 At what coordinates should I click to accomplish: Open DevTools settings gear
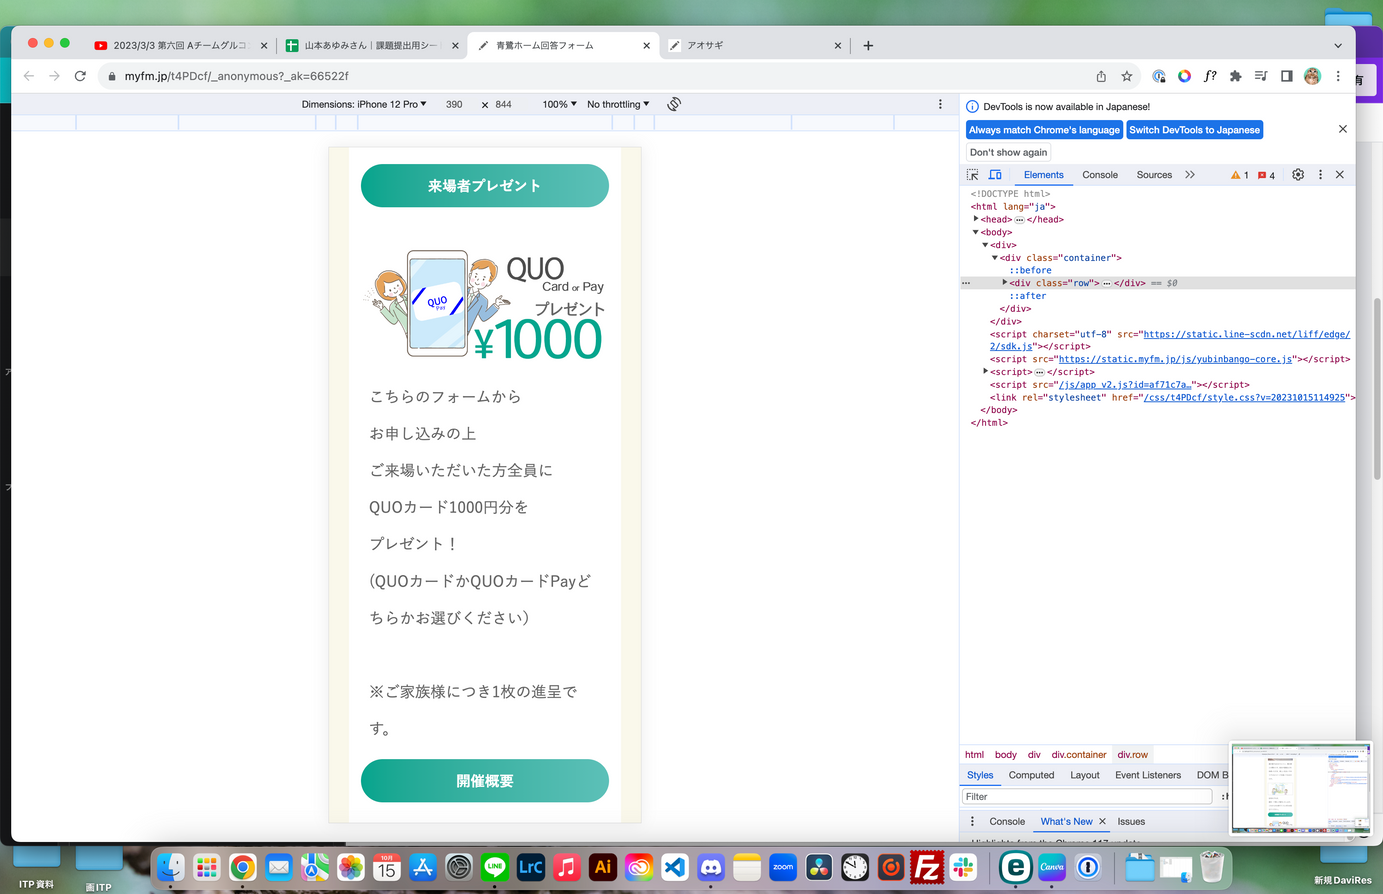click(x=1298, y=175)
